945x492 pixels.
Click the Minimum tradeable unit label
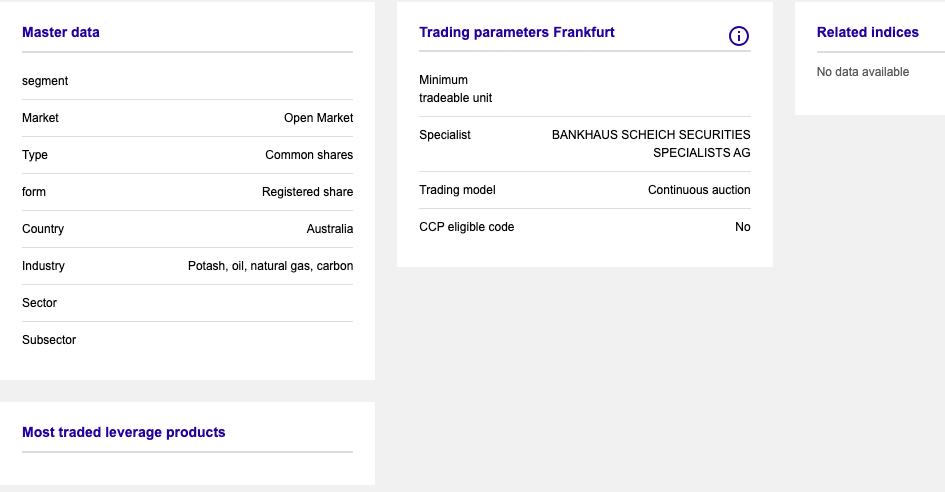455,89
